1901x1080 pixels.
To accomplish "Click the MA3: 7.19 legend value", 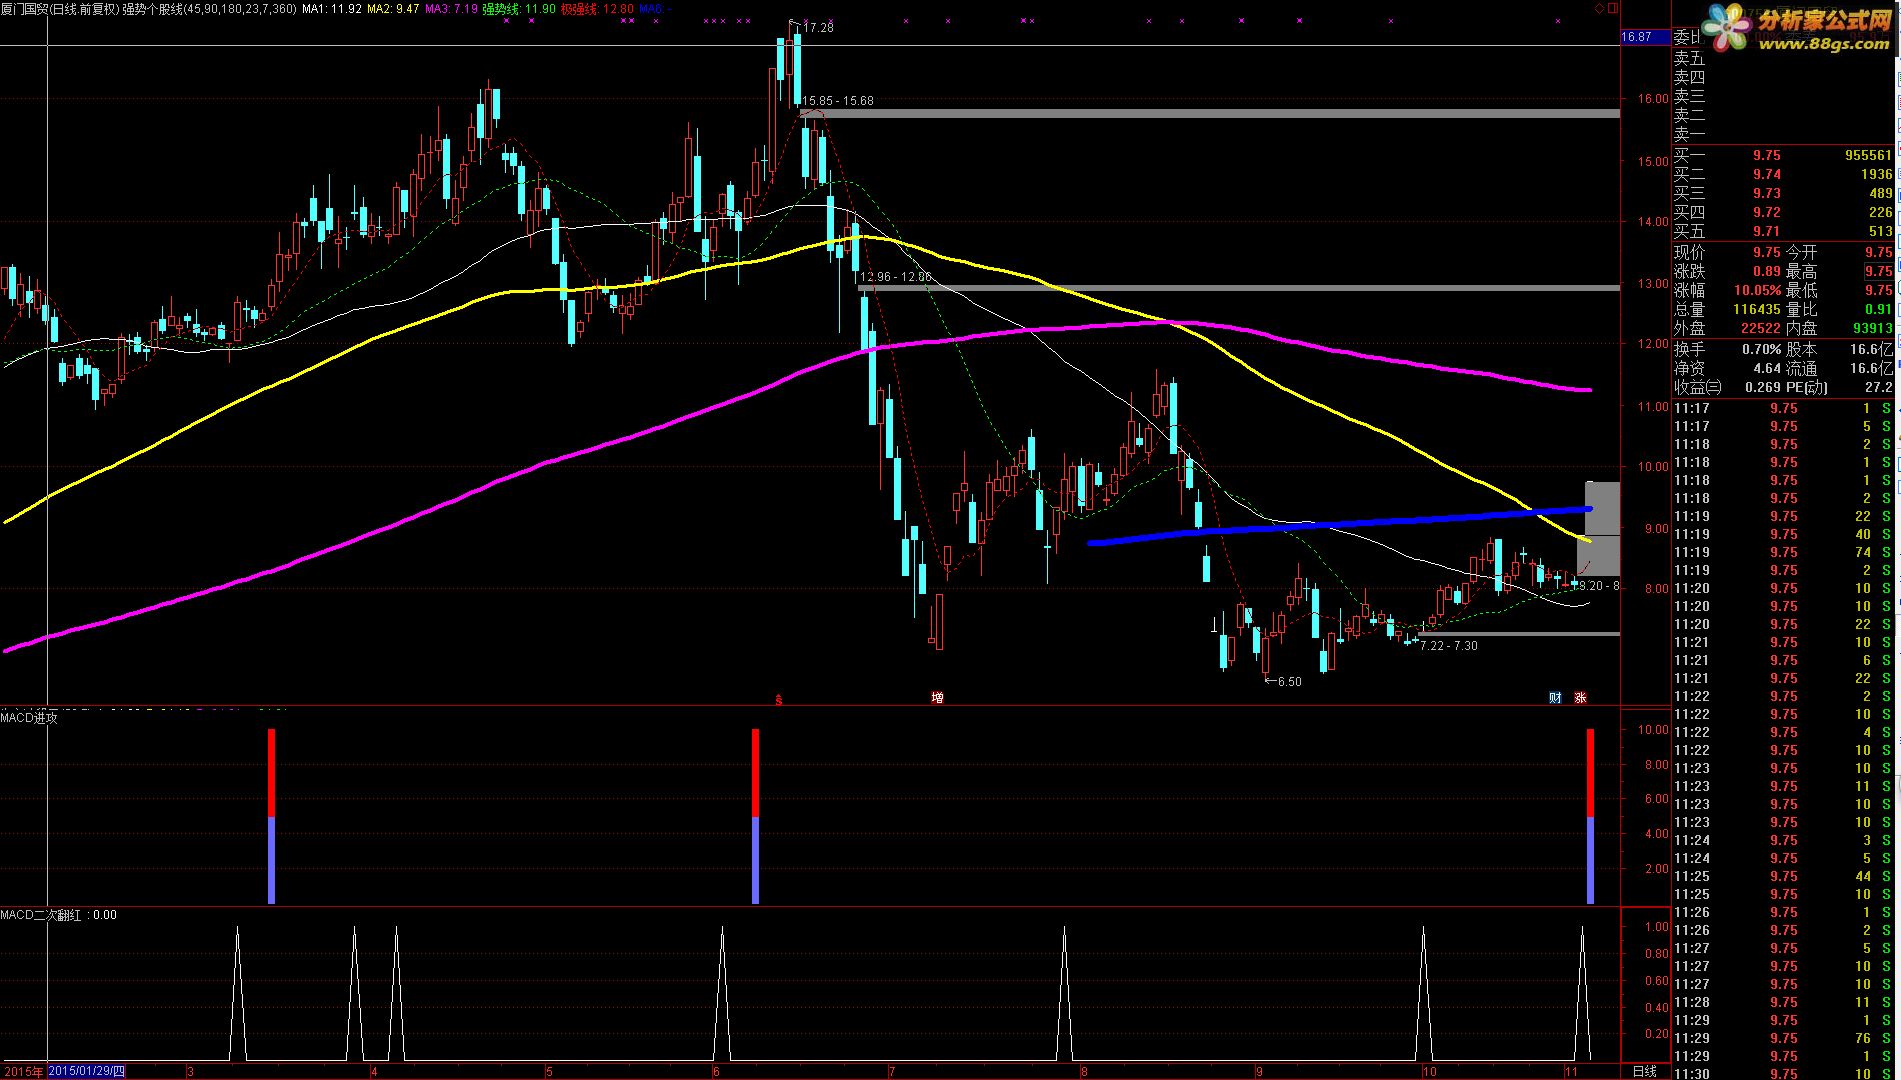I will 451,9.
